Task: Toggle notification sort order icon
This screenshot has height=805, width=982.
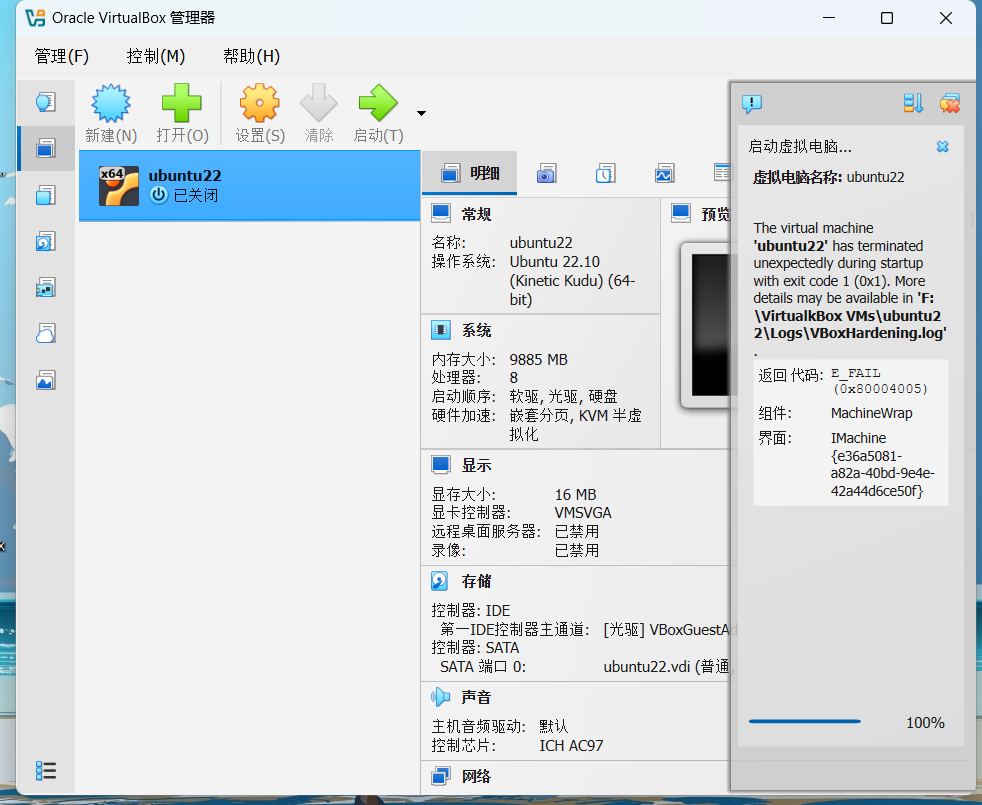Action: (913, 103)
